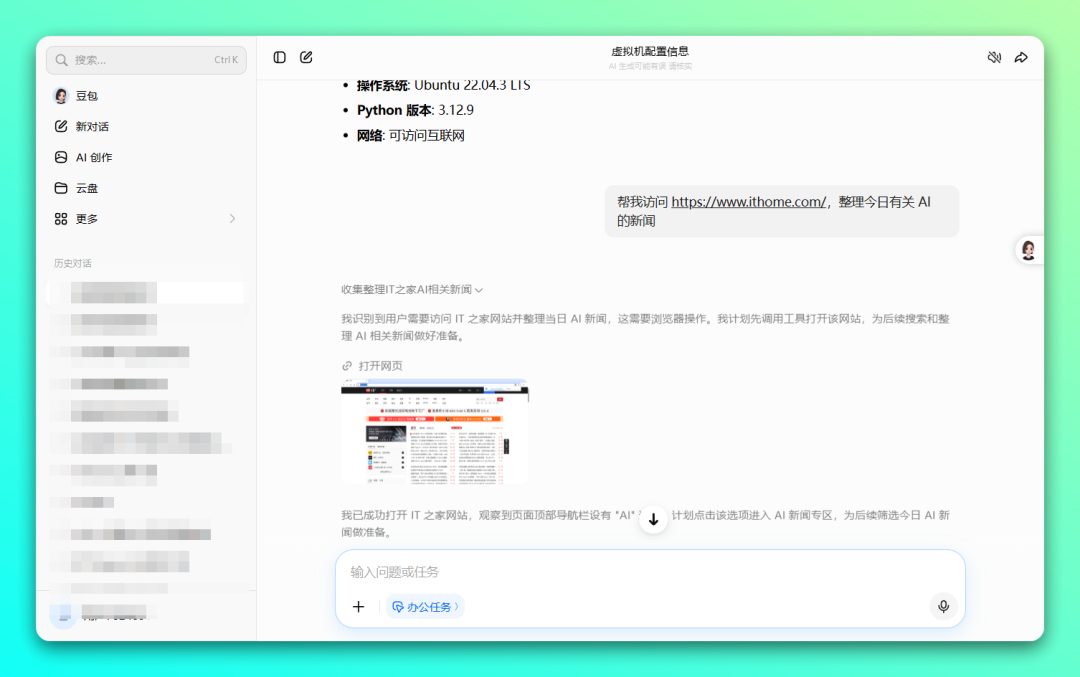Click the Python 版本: 3.12.9 line
The image size is (1080, 677).
[x=415, y=110]
